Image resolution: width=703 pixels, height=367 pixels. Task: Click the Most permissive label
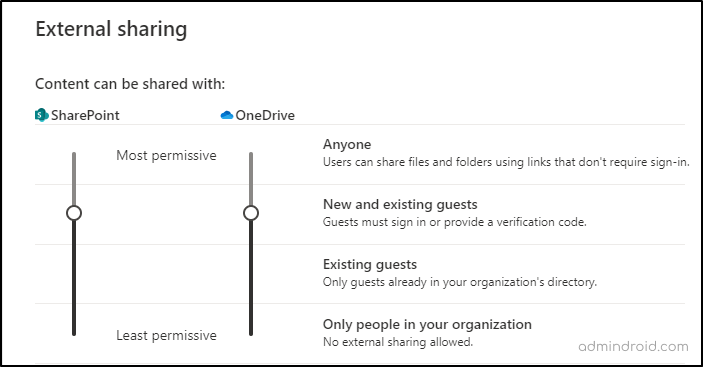[166, 155]
